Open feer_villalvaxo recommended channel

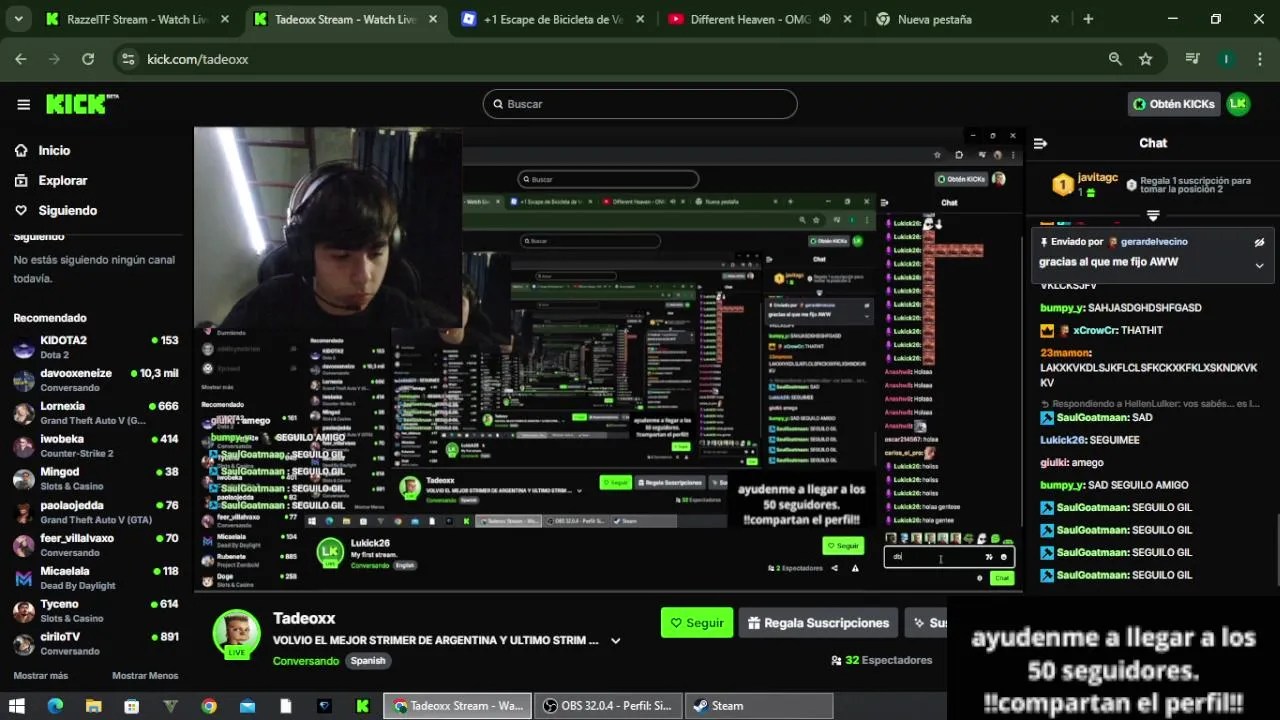tap(96, 545)
